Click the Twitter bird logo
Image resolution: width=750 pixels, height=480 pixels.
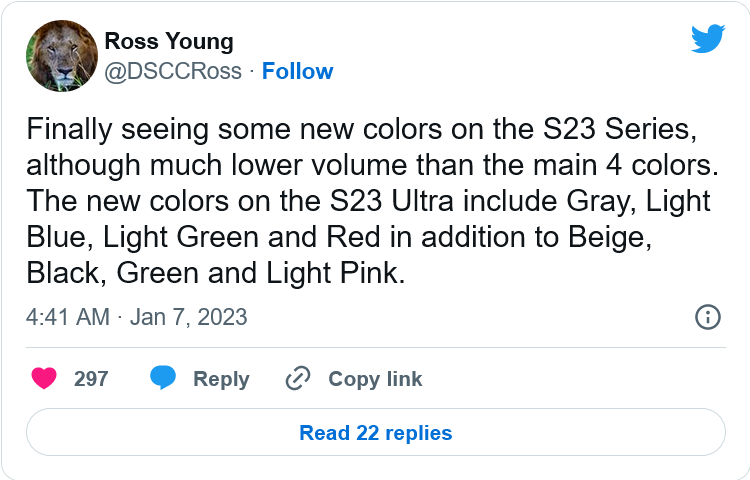point(708,38)
